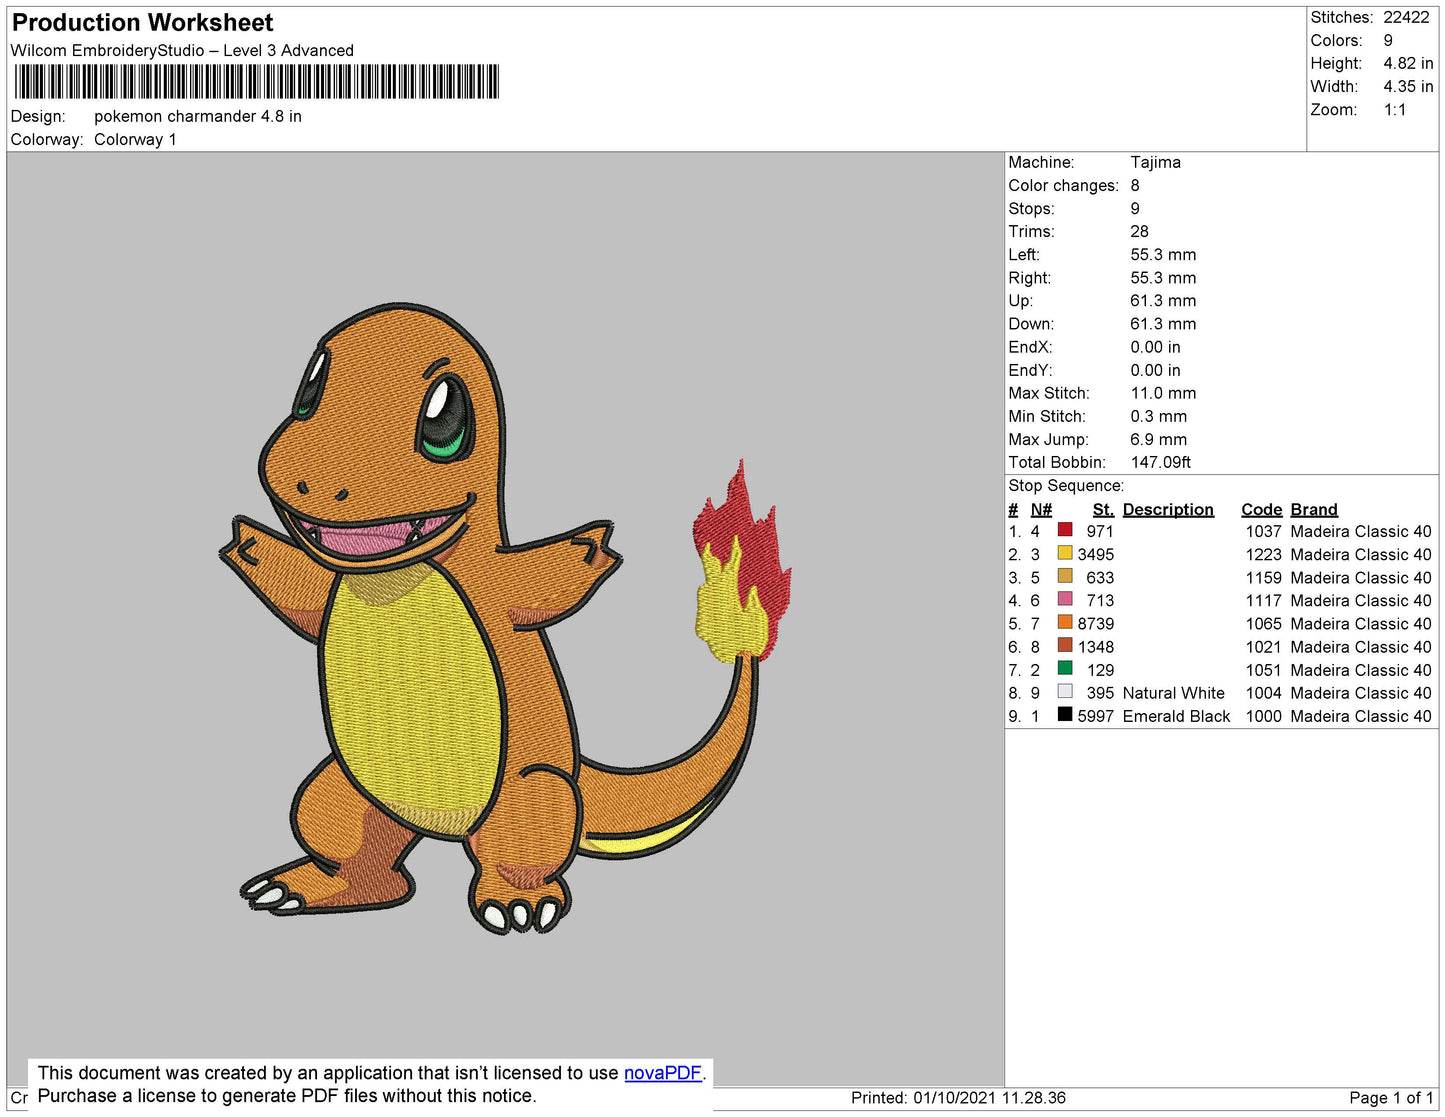The image size is (1445, 1117).
Task: Click the 'Page 1 of 1' footer
Action: tap(1391, 1098)
